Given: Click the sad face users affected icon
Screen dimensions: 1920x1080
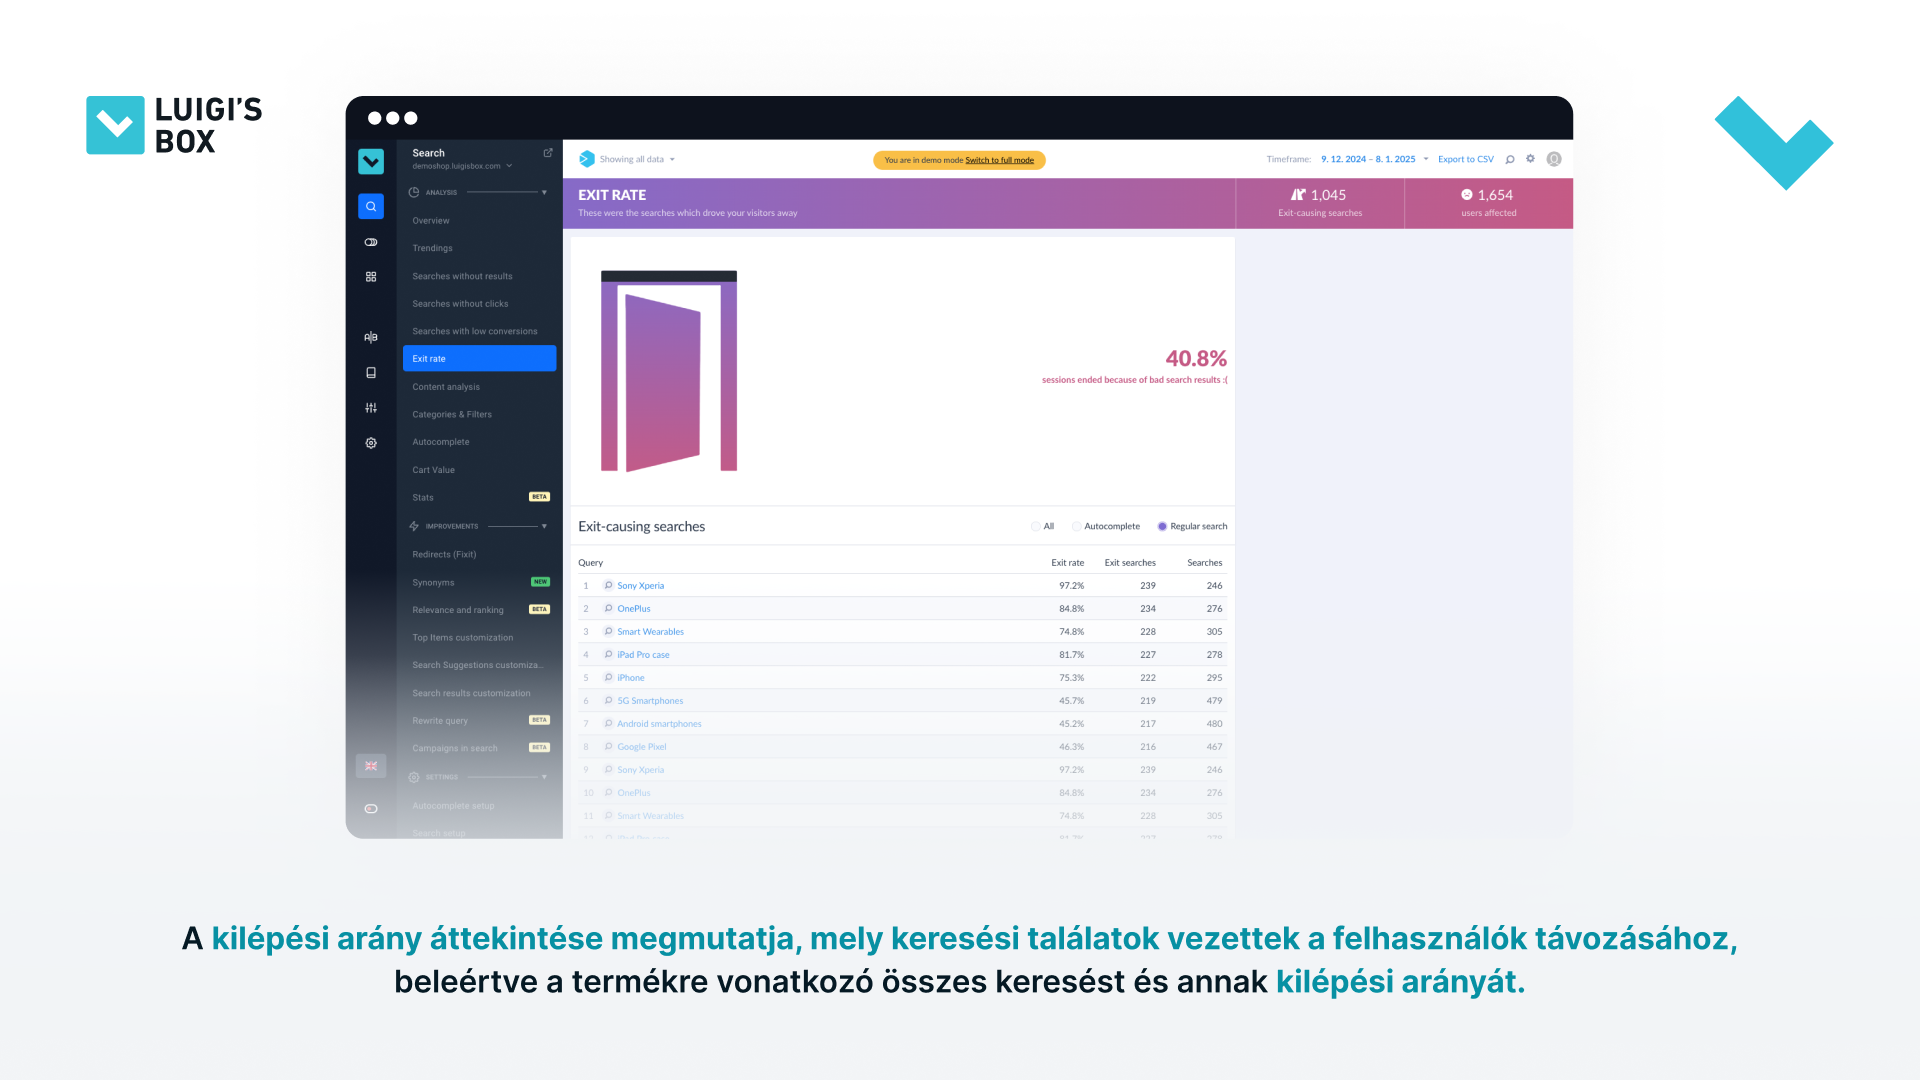Looking at the screenshot, I should pos(1467,195).
